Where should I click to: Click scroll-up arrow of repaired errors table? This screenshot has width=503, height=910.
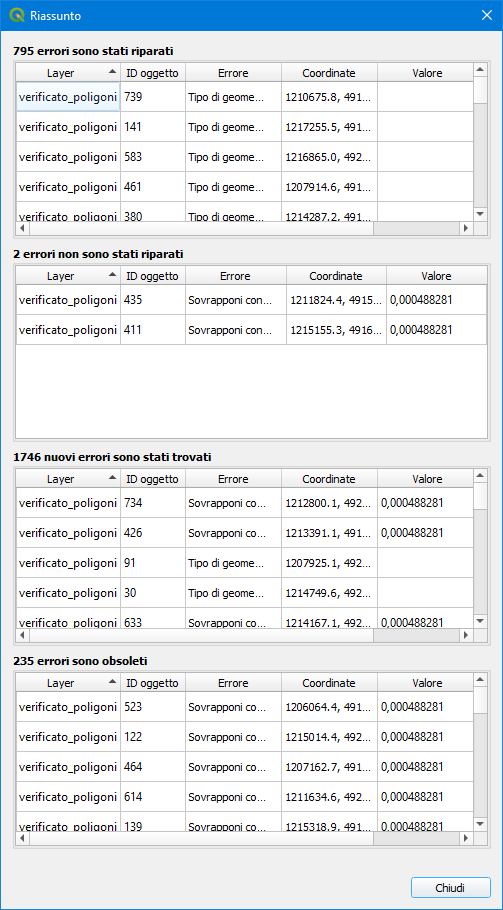tap(480, 70)
